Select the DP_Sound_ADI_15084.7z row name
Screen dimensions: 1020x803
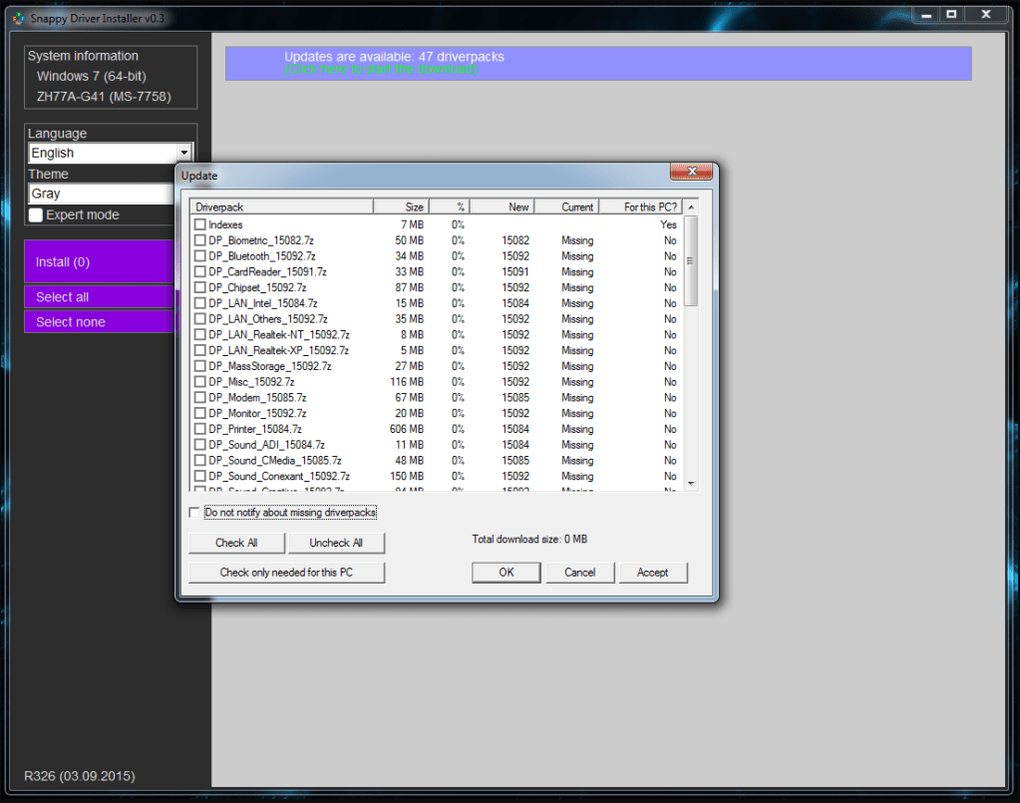pyautogui.click(x=267, y=444)
